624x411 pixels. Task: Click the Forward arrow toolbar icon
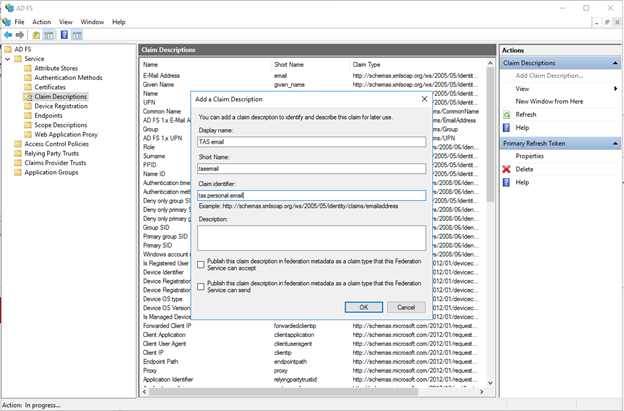pos(20,35)
